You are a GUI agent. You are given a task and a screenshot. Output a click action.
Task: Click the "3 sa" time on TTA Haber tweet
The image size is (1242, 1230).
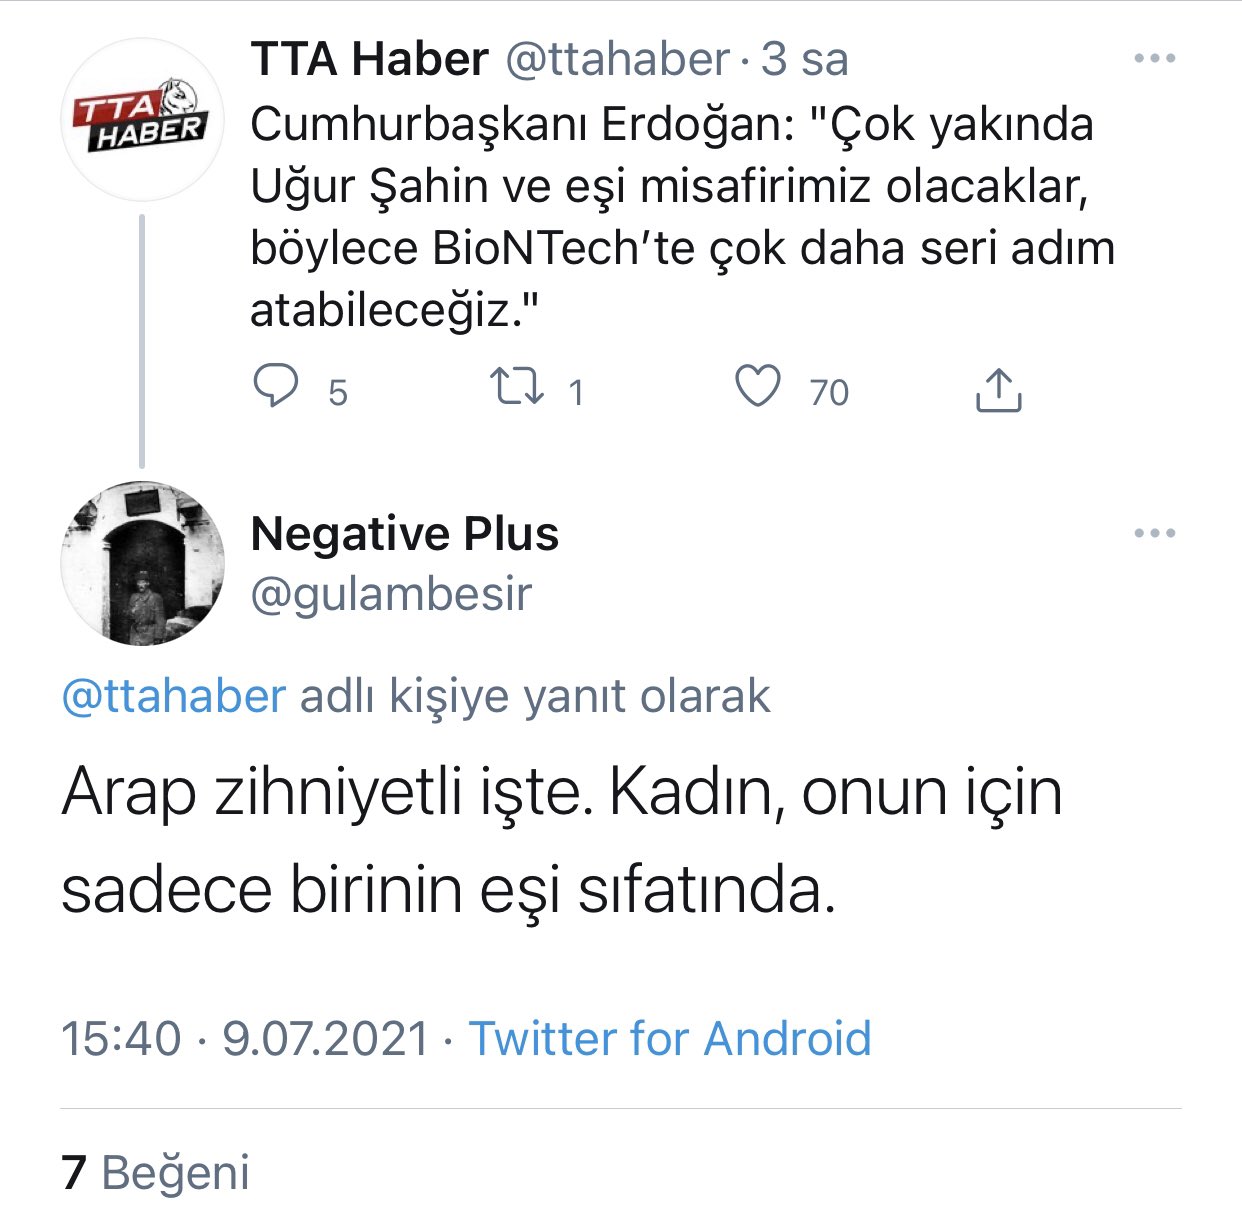804,60
